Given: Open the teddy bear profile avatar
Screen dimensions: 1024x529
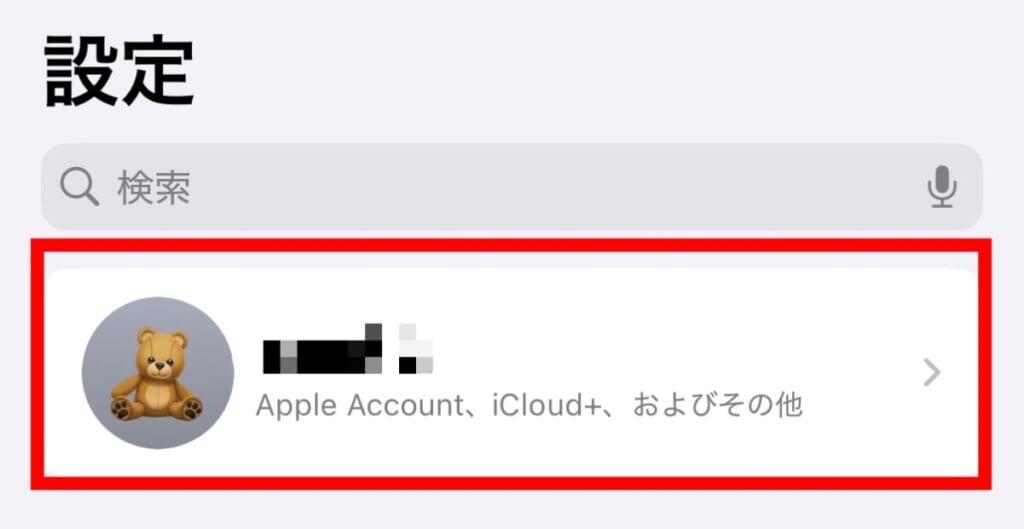Looking at the screenshot, I should 157,372.
